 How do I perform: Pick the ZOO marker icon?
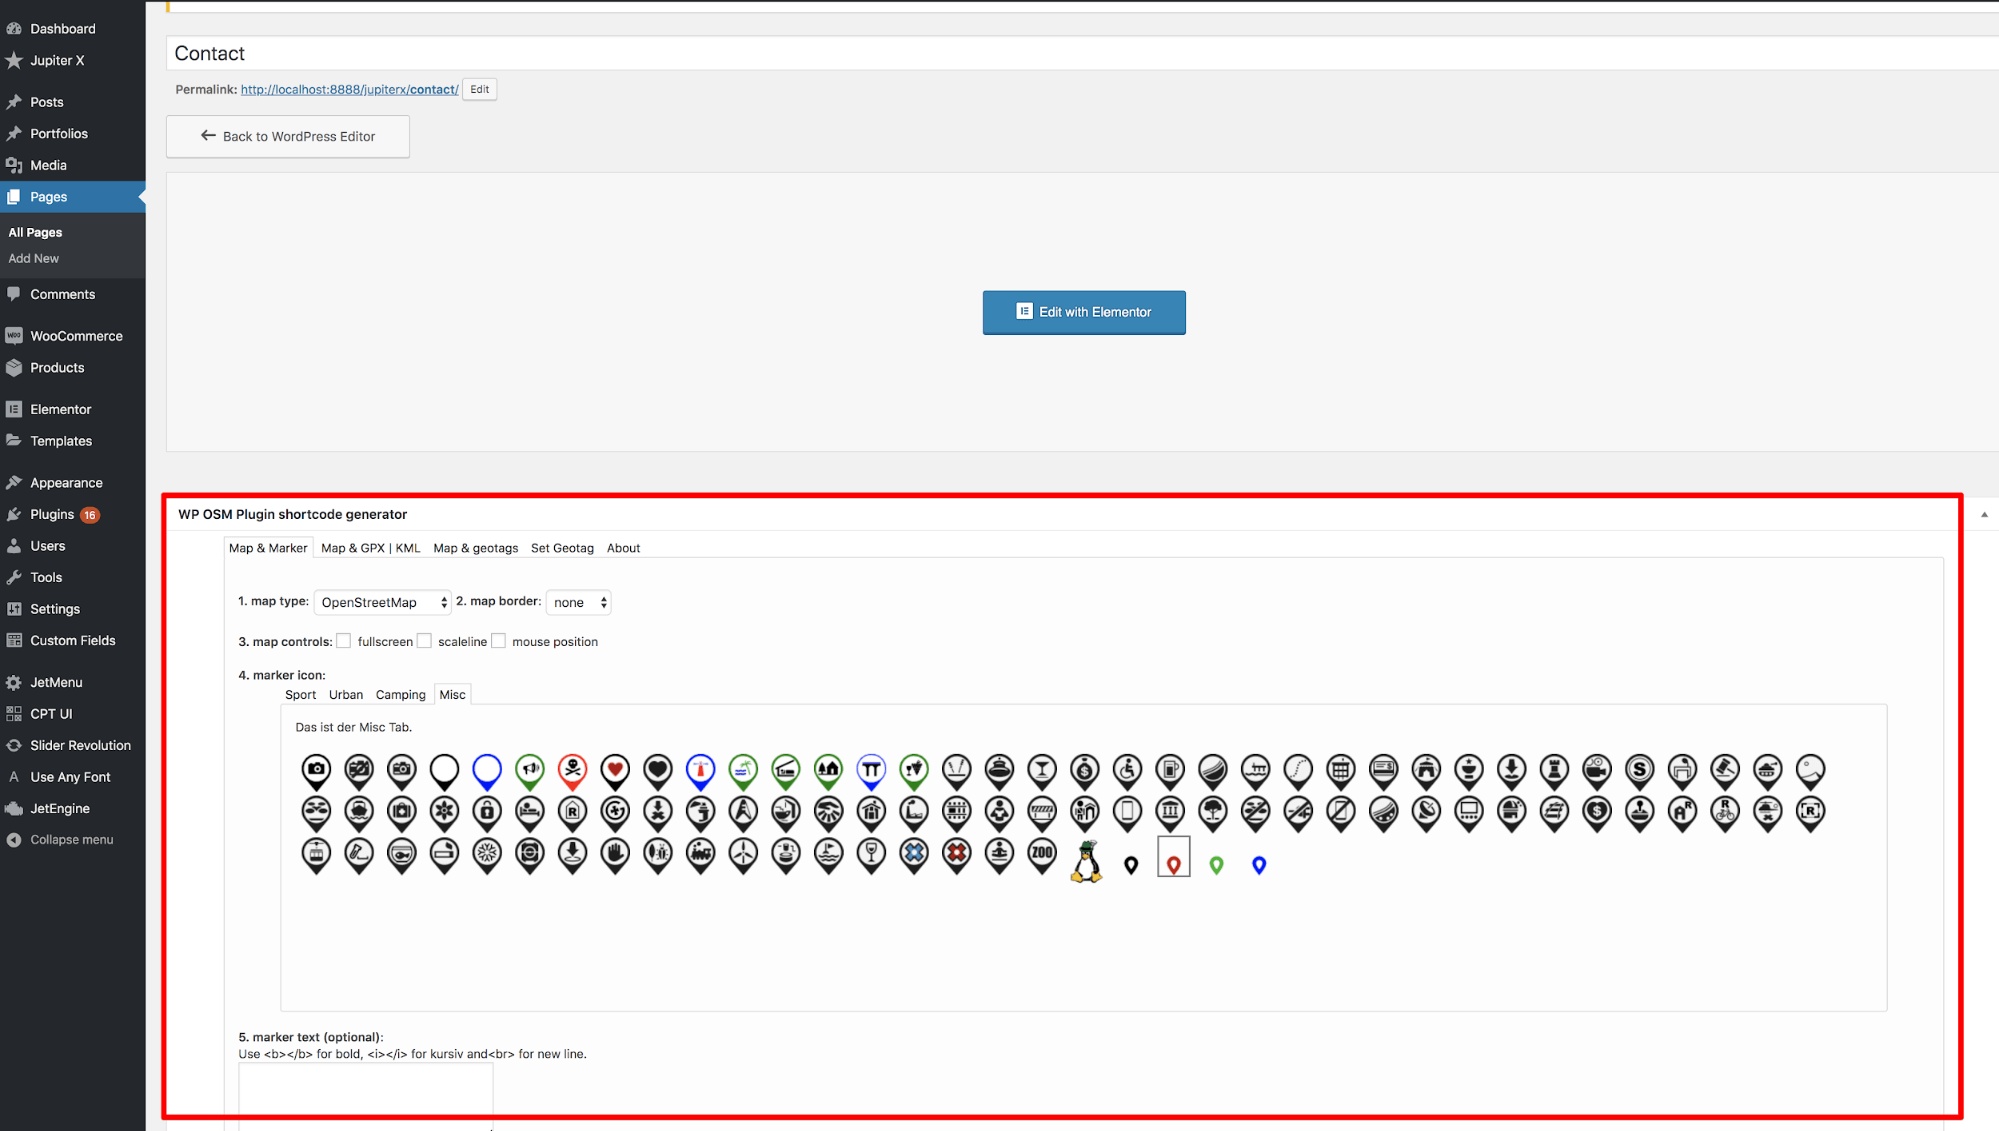click(x=1042, y=854)
